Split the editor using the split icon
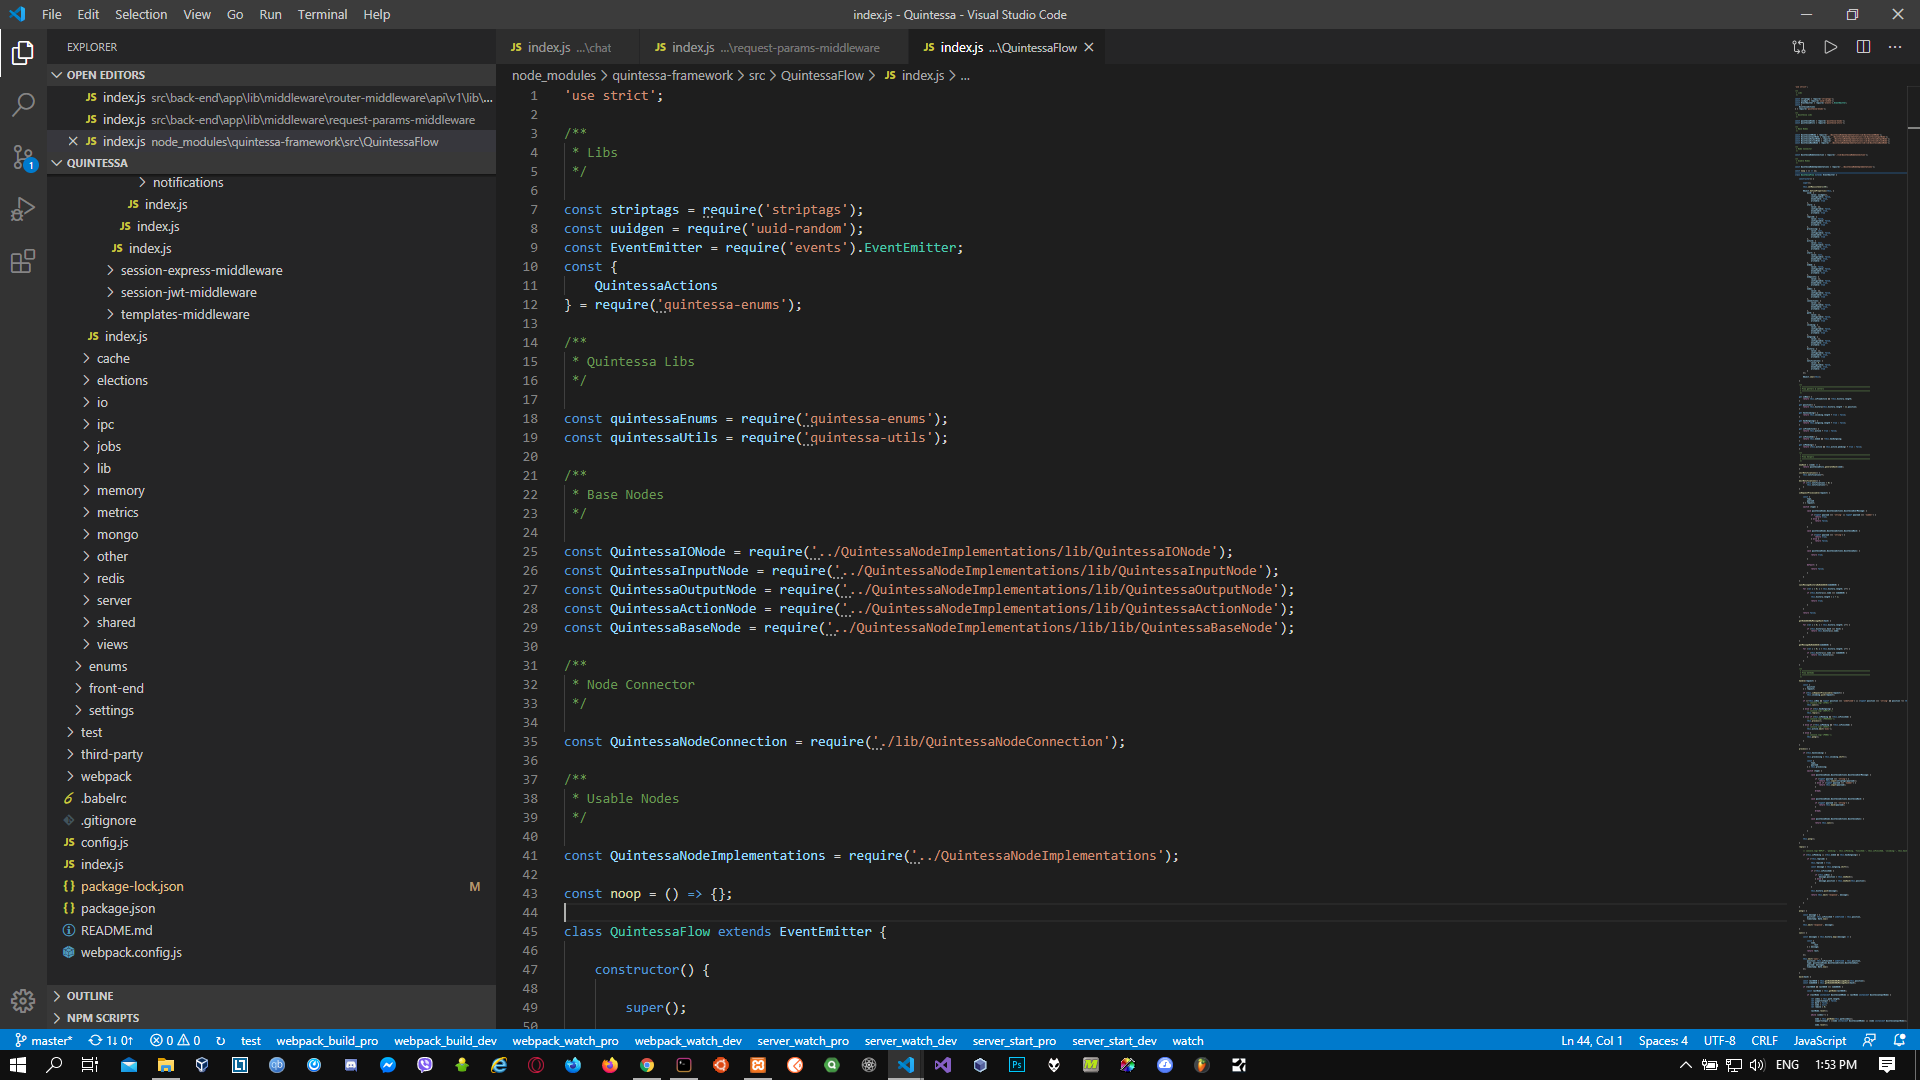Image resolution: width=1920 pixels, height=1080 pixels. 1863,47
